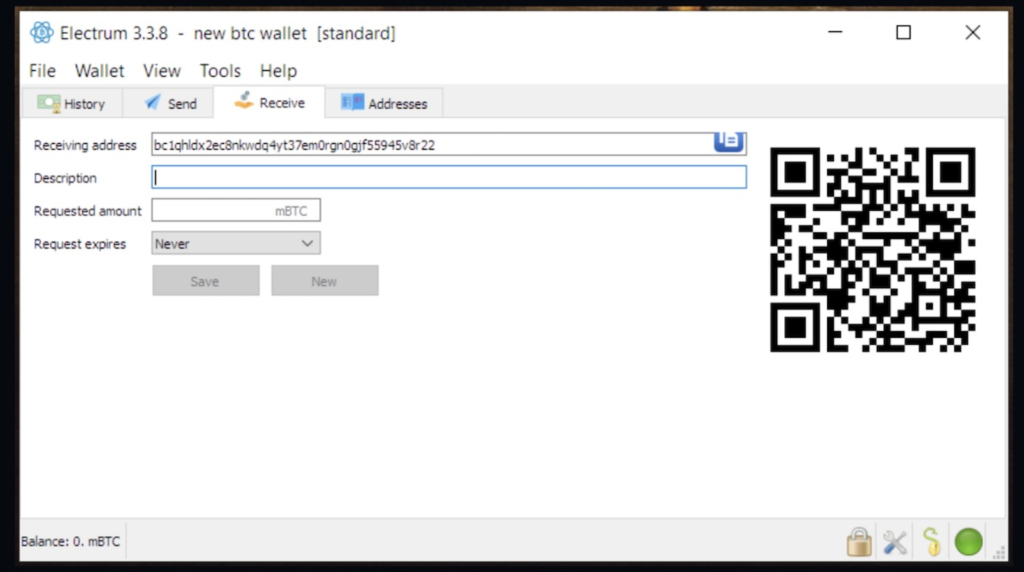Screen dimensions: 1024x572
Task: Minimize the Electrum window
Action: tap(835, 32)
